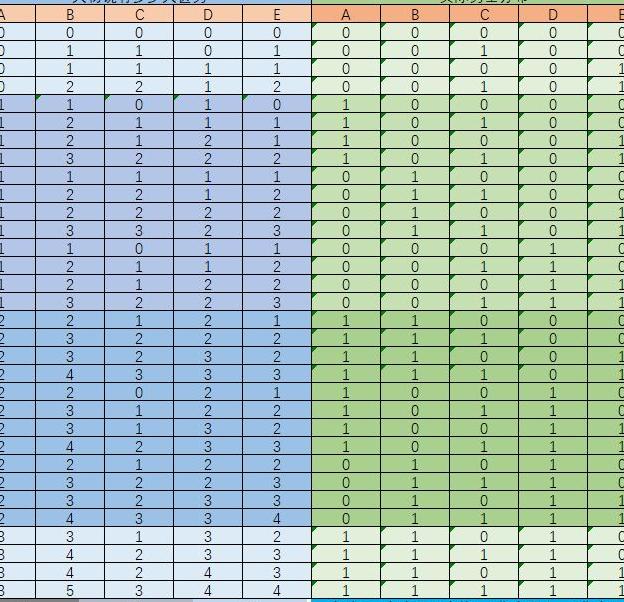Select column B header above green table
624x602 pixels.
tap(415, 15)
